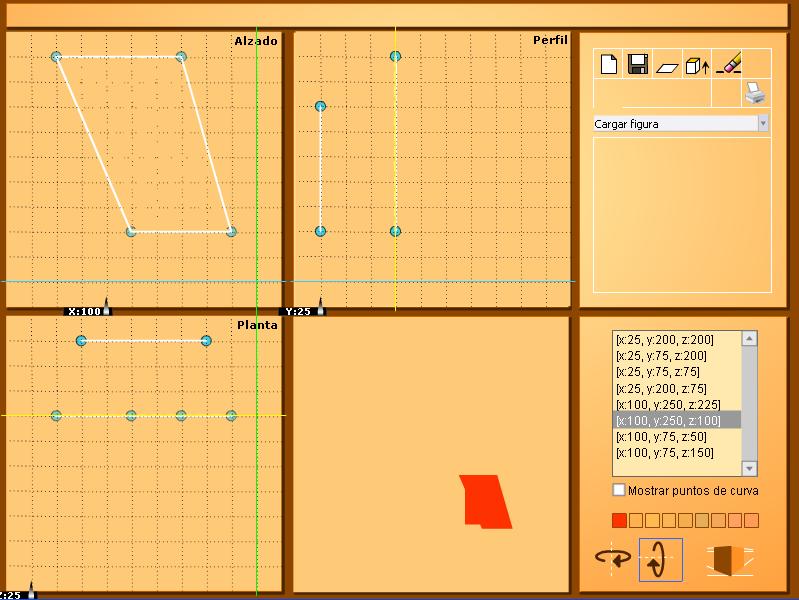The image size is (799, 600).
Task: Click the point list scroll-up arrow
Action: 749,338
